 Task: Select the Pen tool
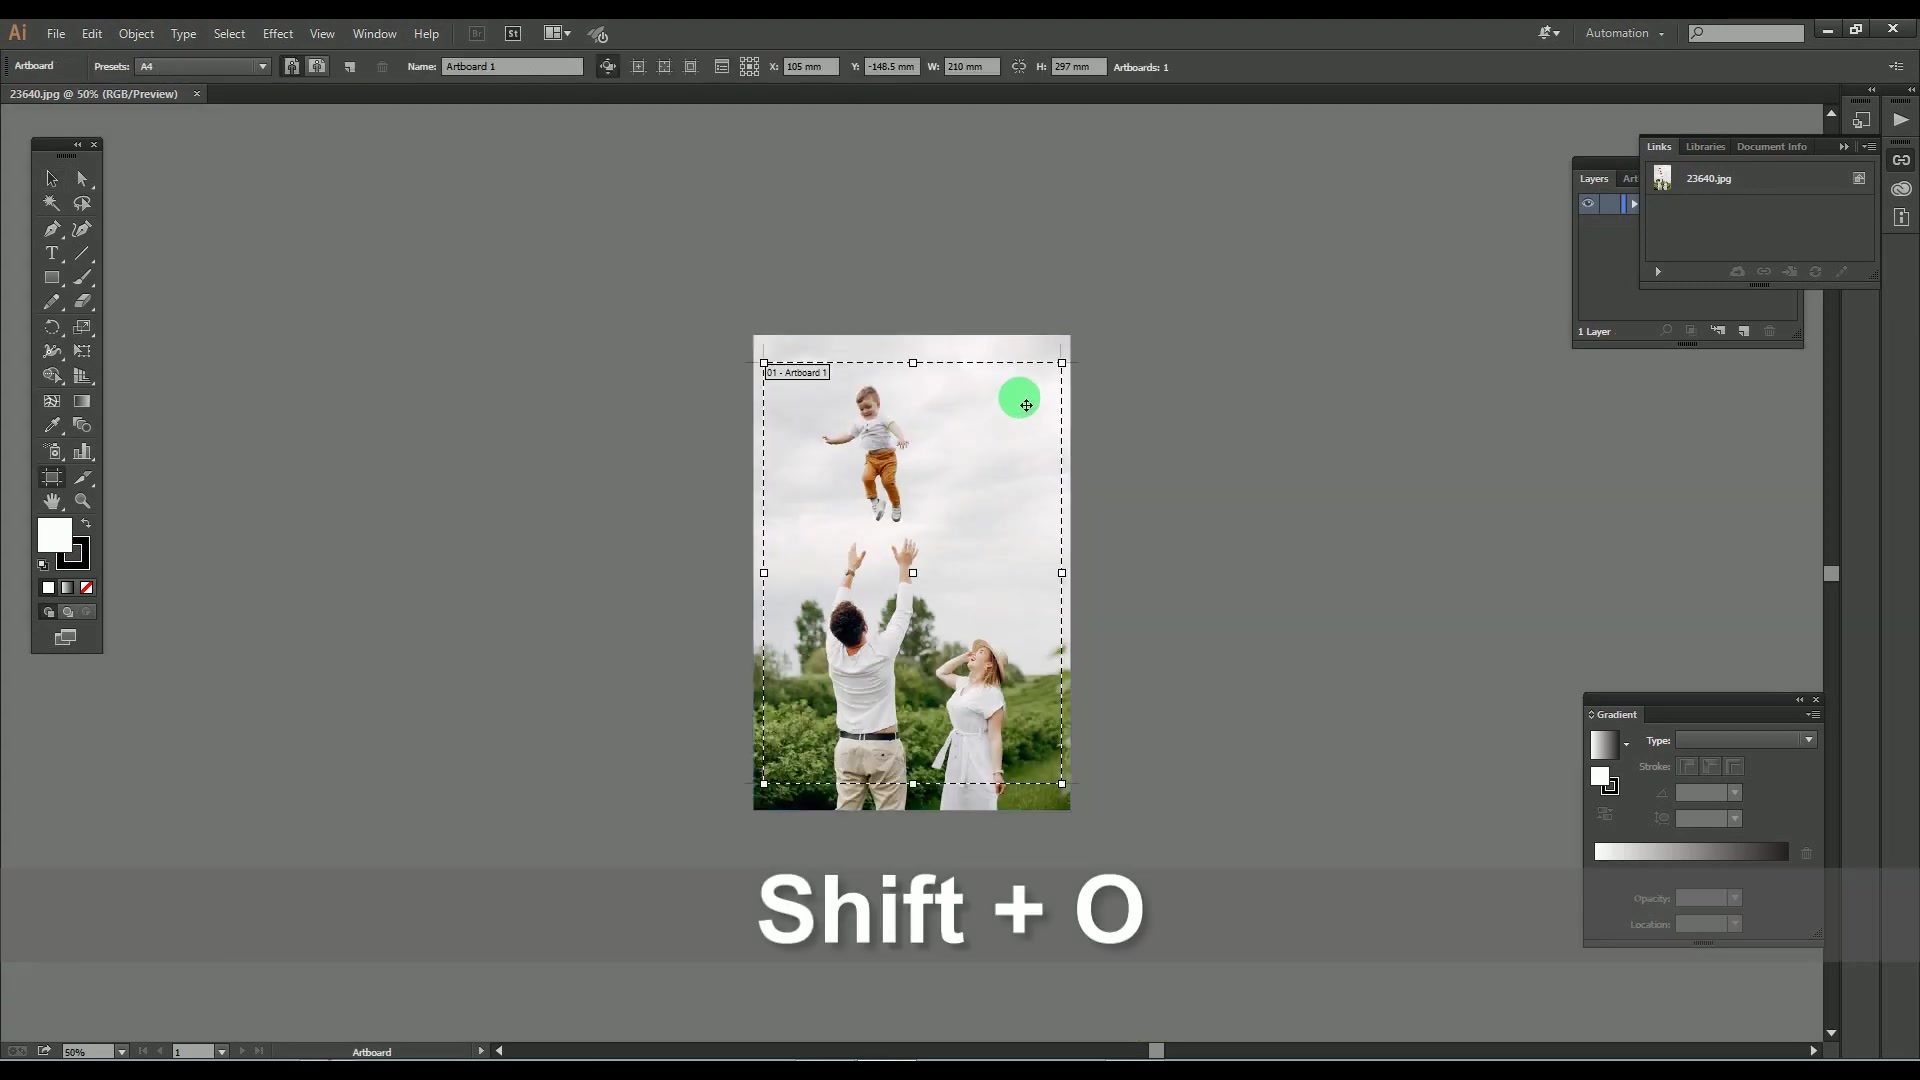[52, 229]
